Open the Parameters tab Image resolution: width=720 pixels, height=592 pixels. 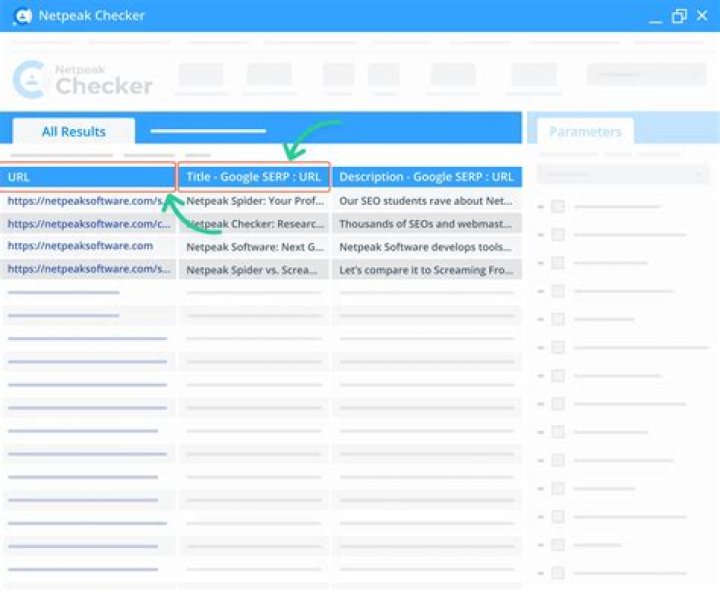point(584,132)
